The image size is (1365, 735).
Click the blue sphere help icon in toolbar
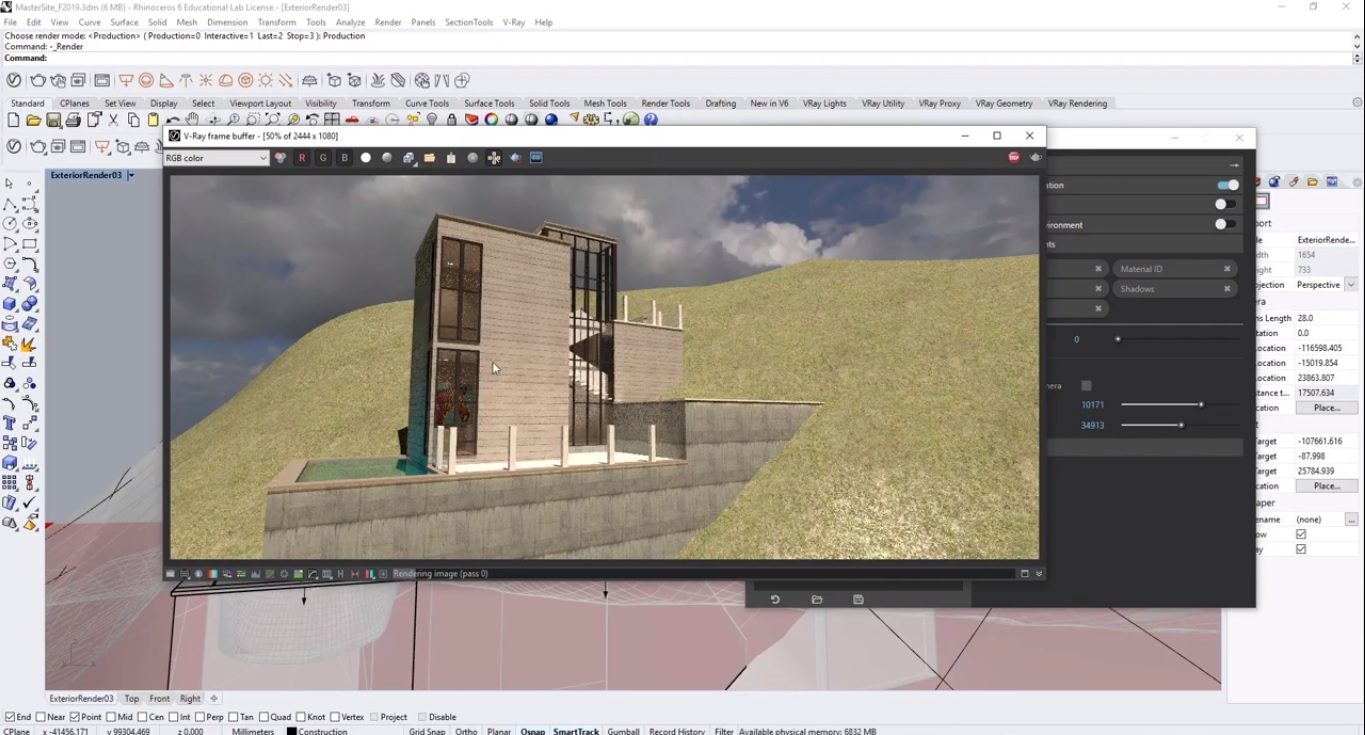pyautogui.click(x=651, y=120)
